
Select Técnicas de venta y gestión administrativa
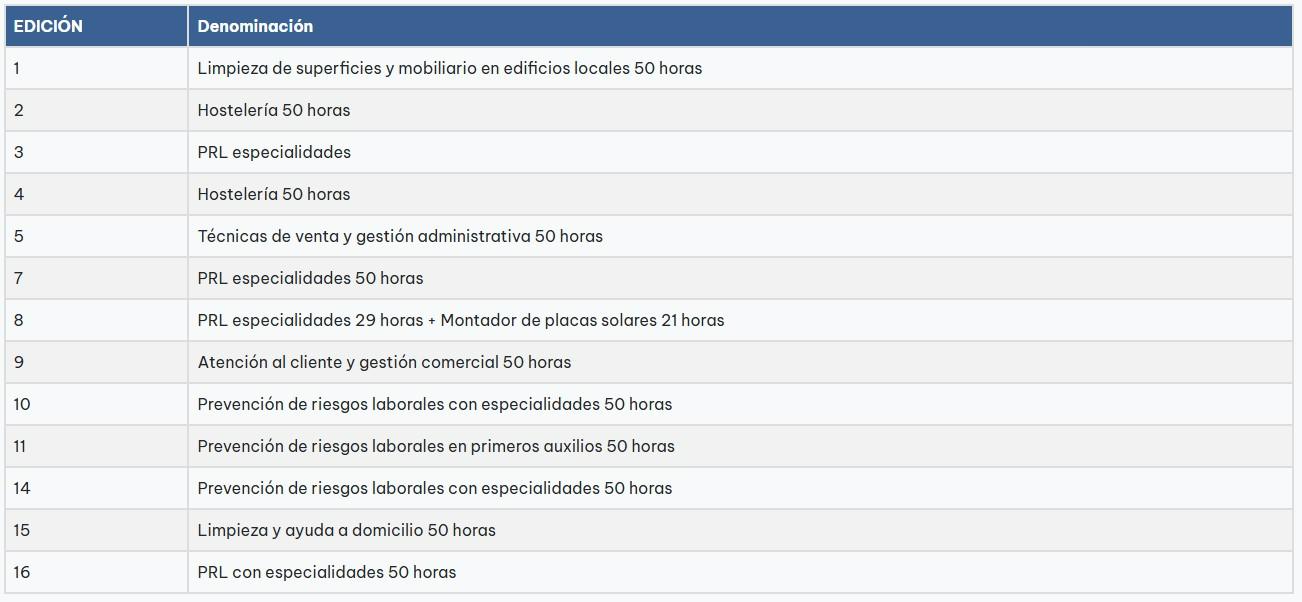click(x=400, y=237)
